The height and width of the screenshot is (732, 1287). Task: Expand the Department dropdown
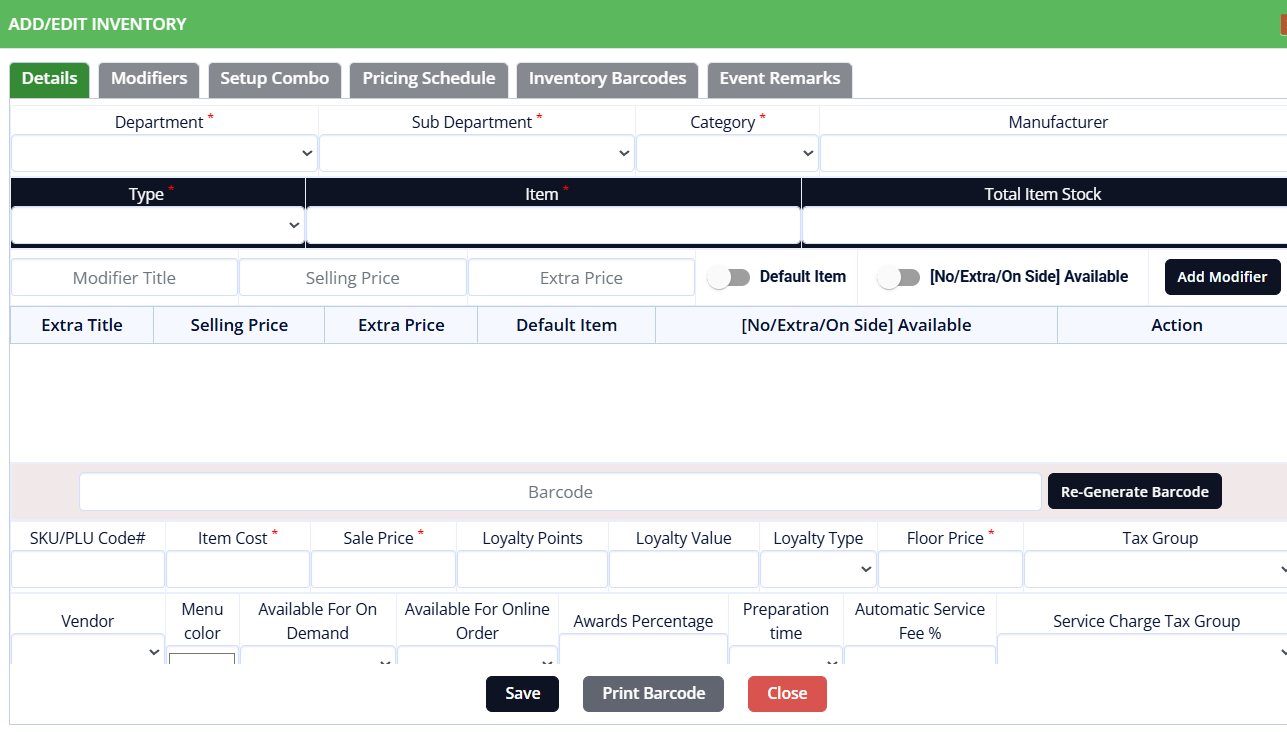pyautogui.click(x=164, y=154)
